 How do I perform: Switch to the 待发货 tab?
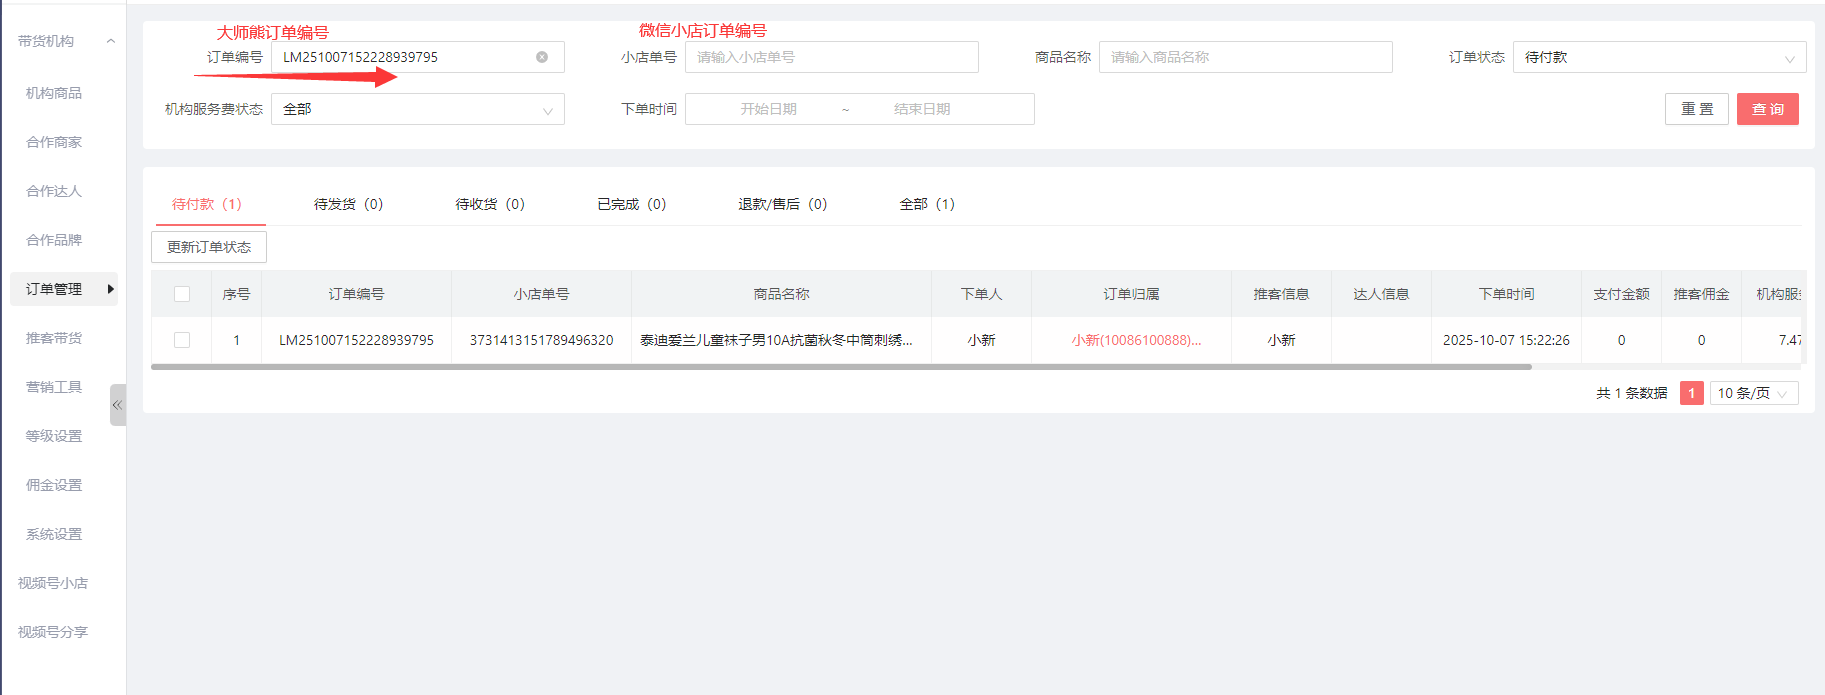pyautogui.click(x=348, y=204)
